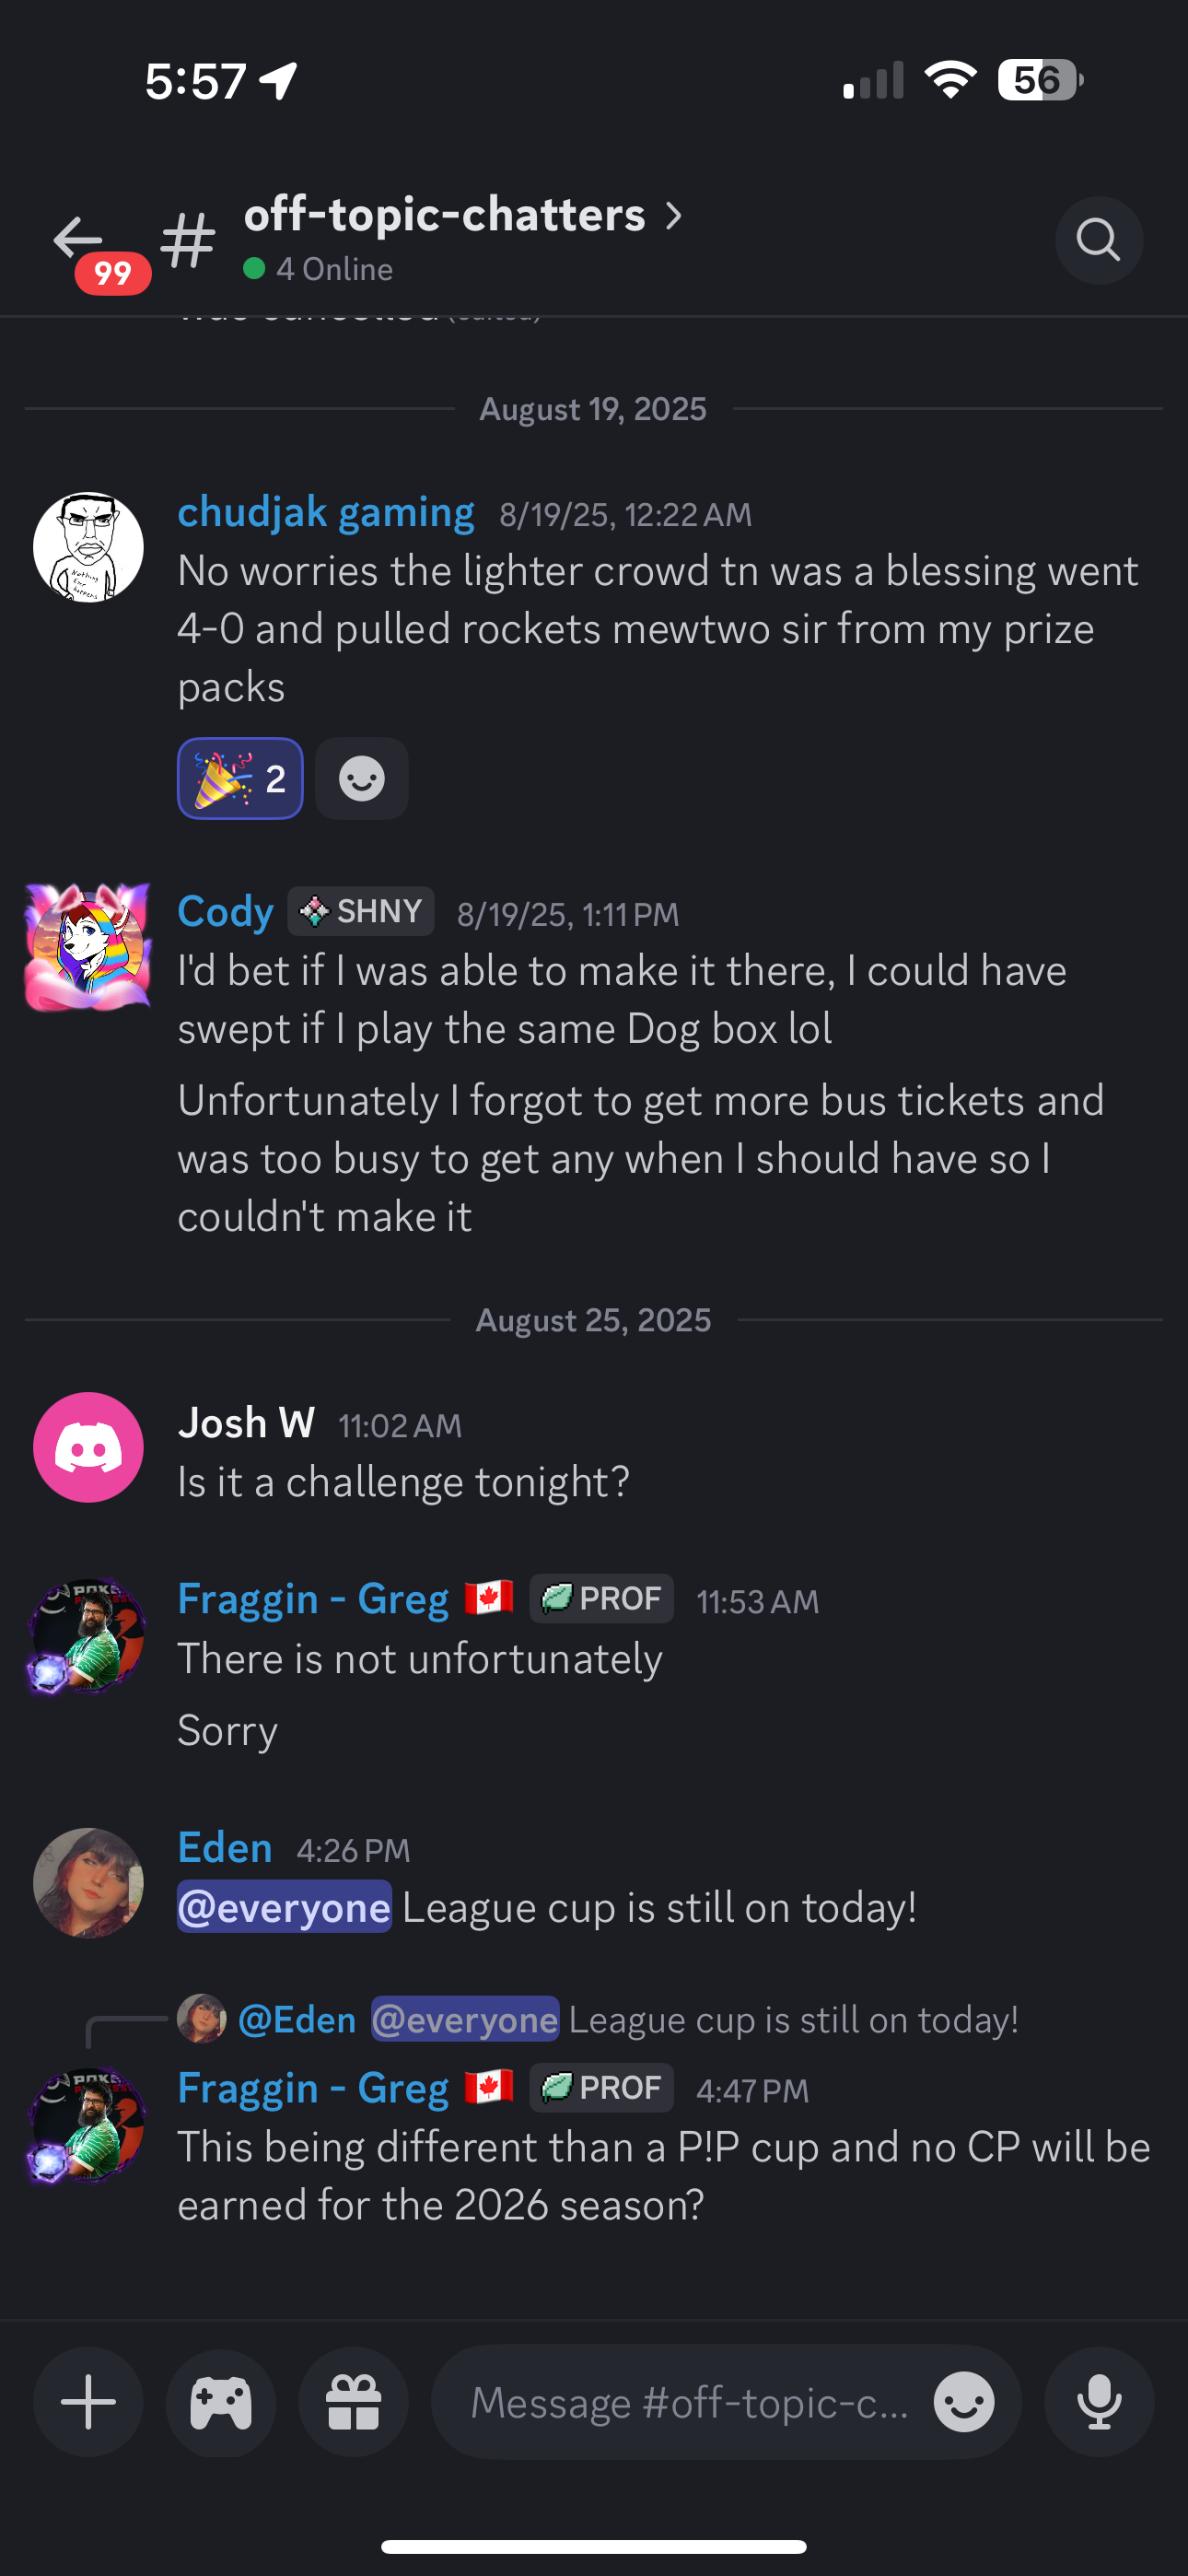
Task: Expand off-topic-chatters channel details chevron
Action: coord(674,215)
